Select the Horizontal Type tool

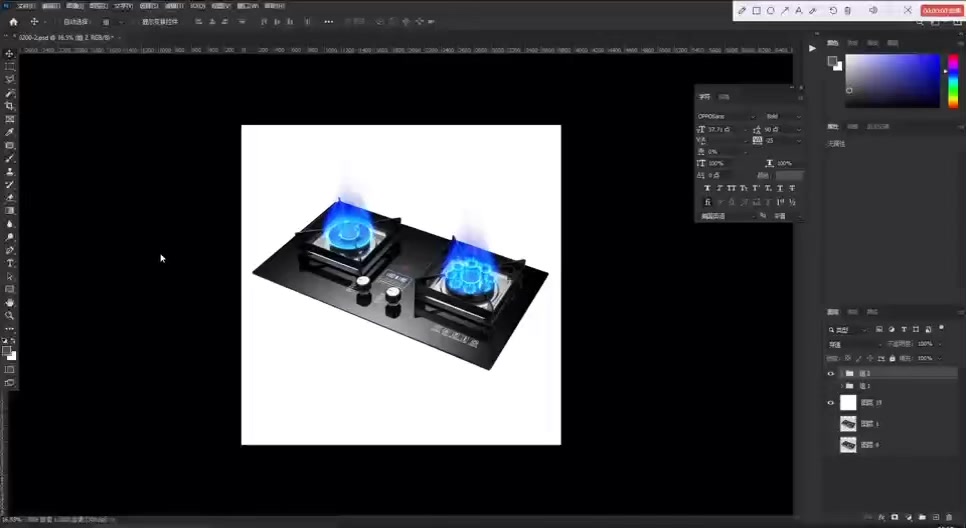pyautogui.click(x=9, y=263)
